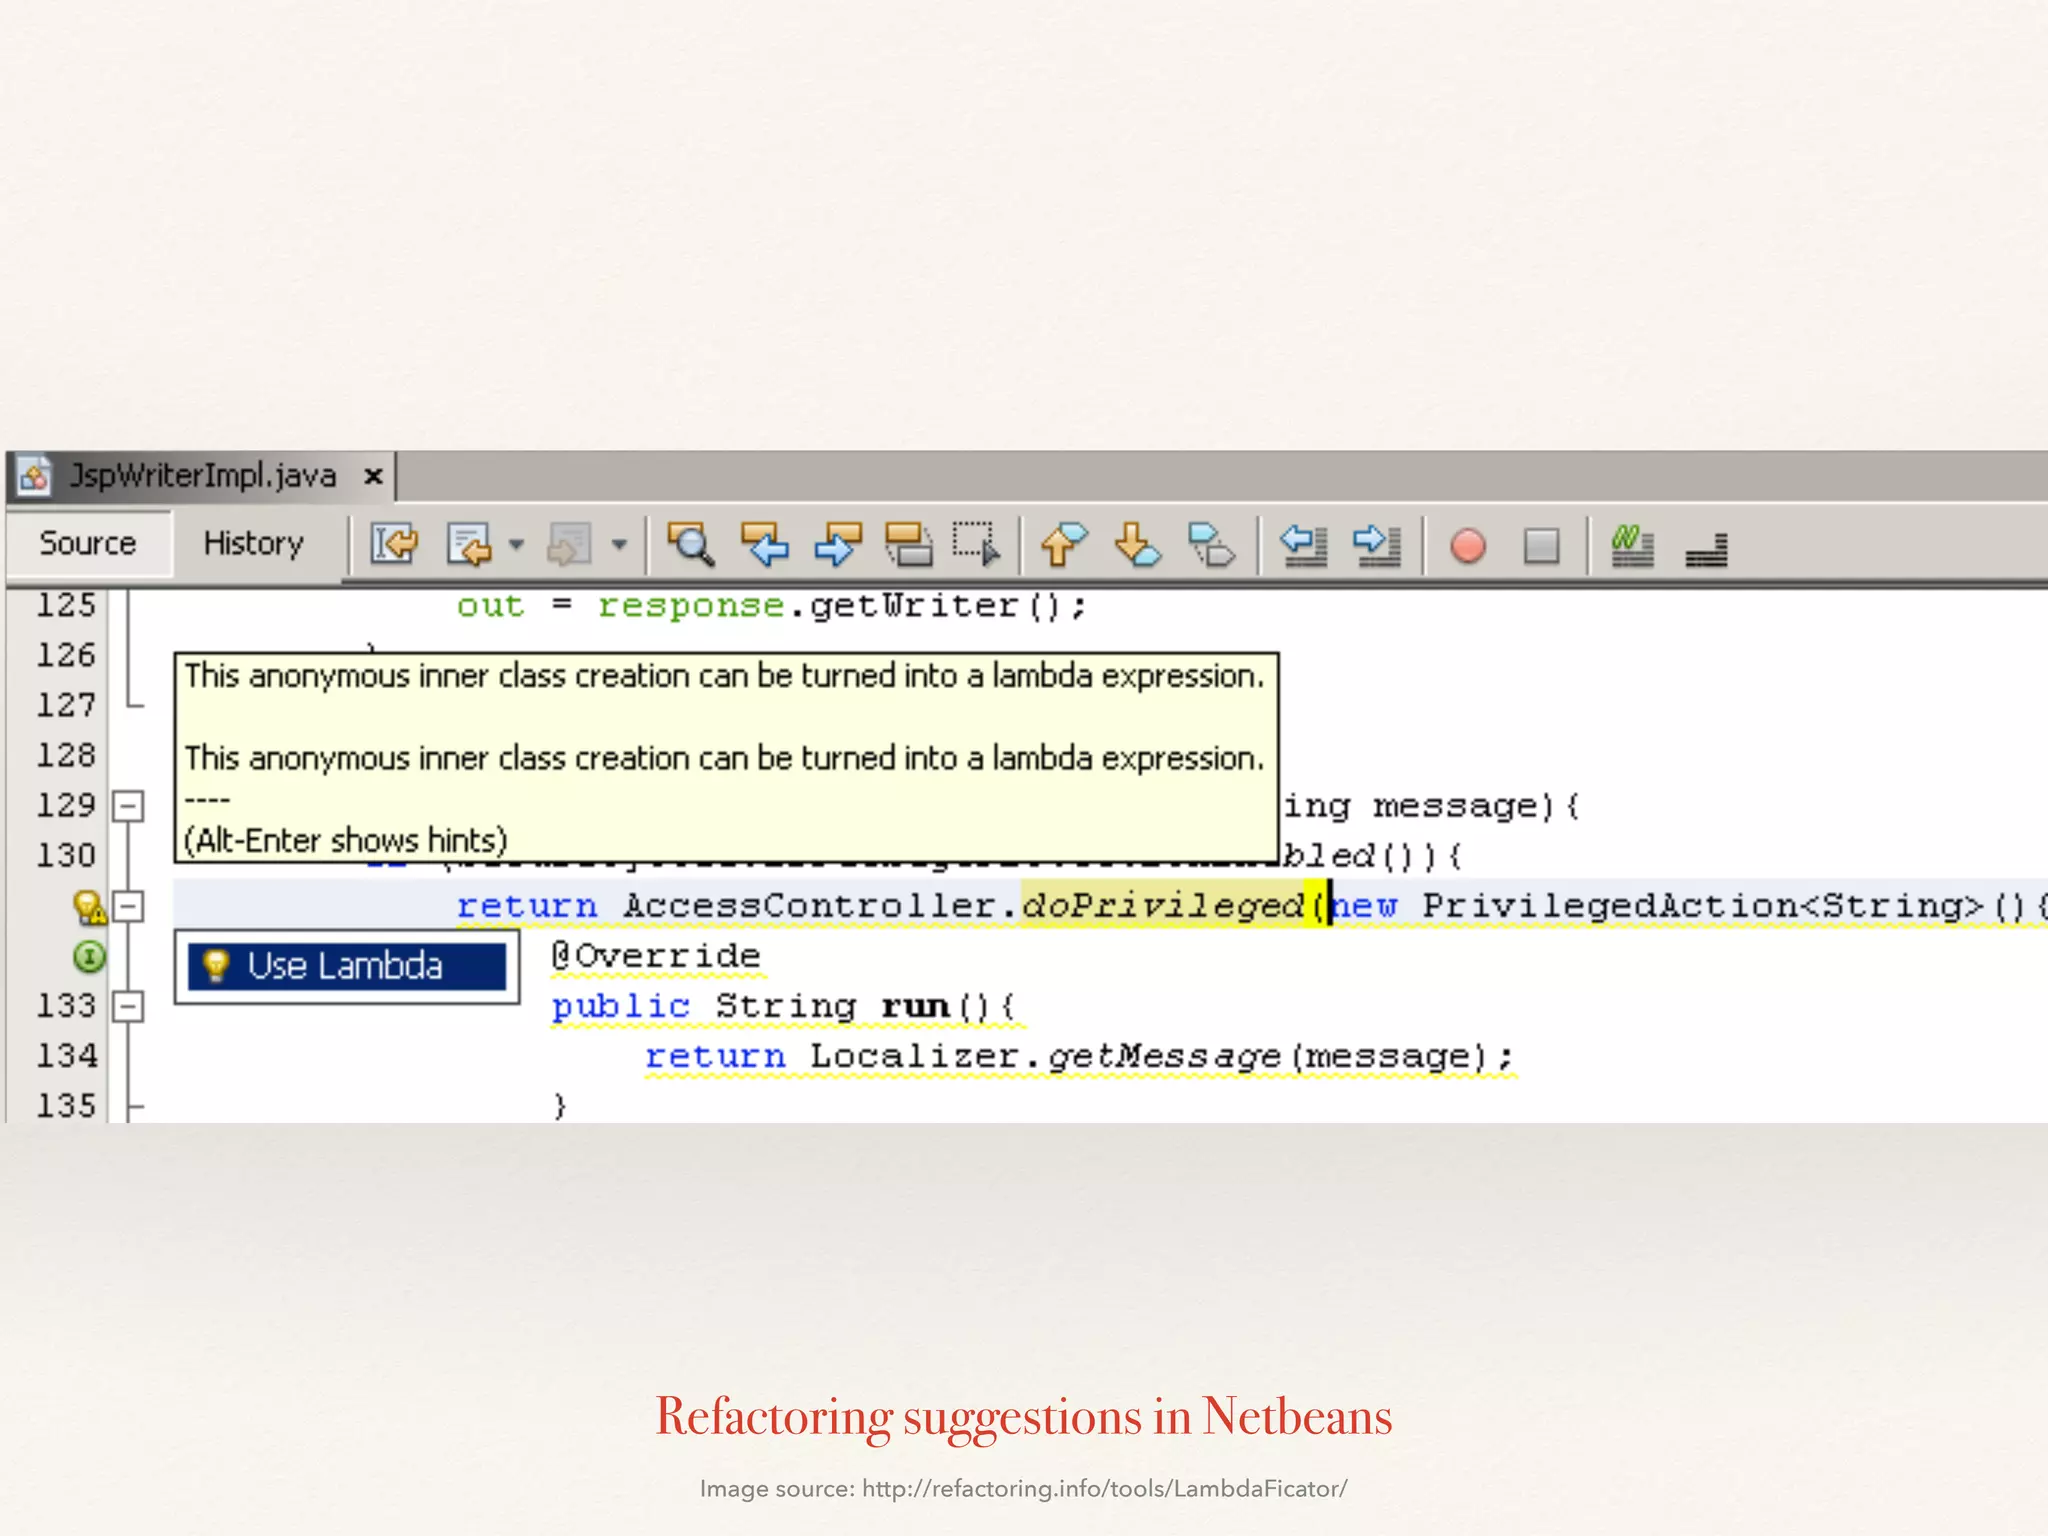The height and width of the screenshot is (1536, 2048).
Task: Click the run method name
Action: (915, 1006)
